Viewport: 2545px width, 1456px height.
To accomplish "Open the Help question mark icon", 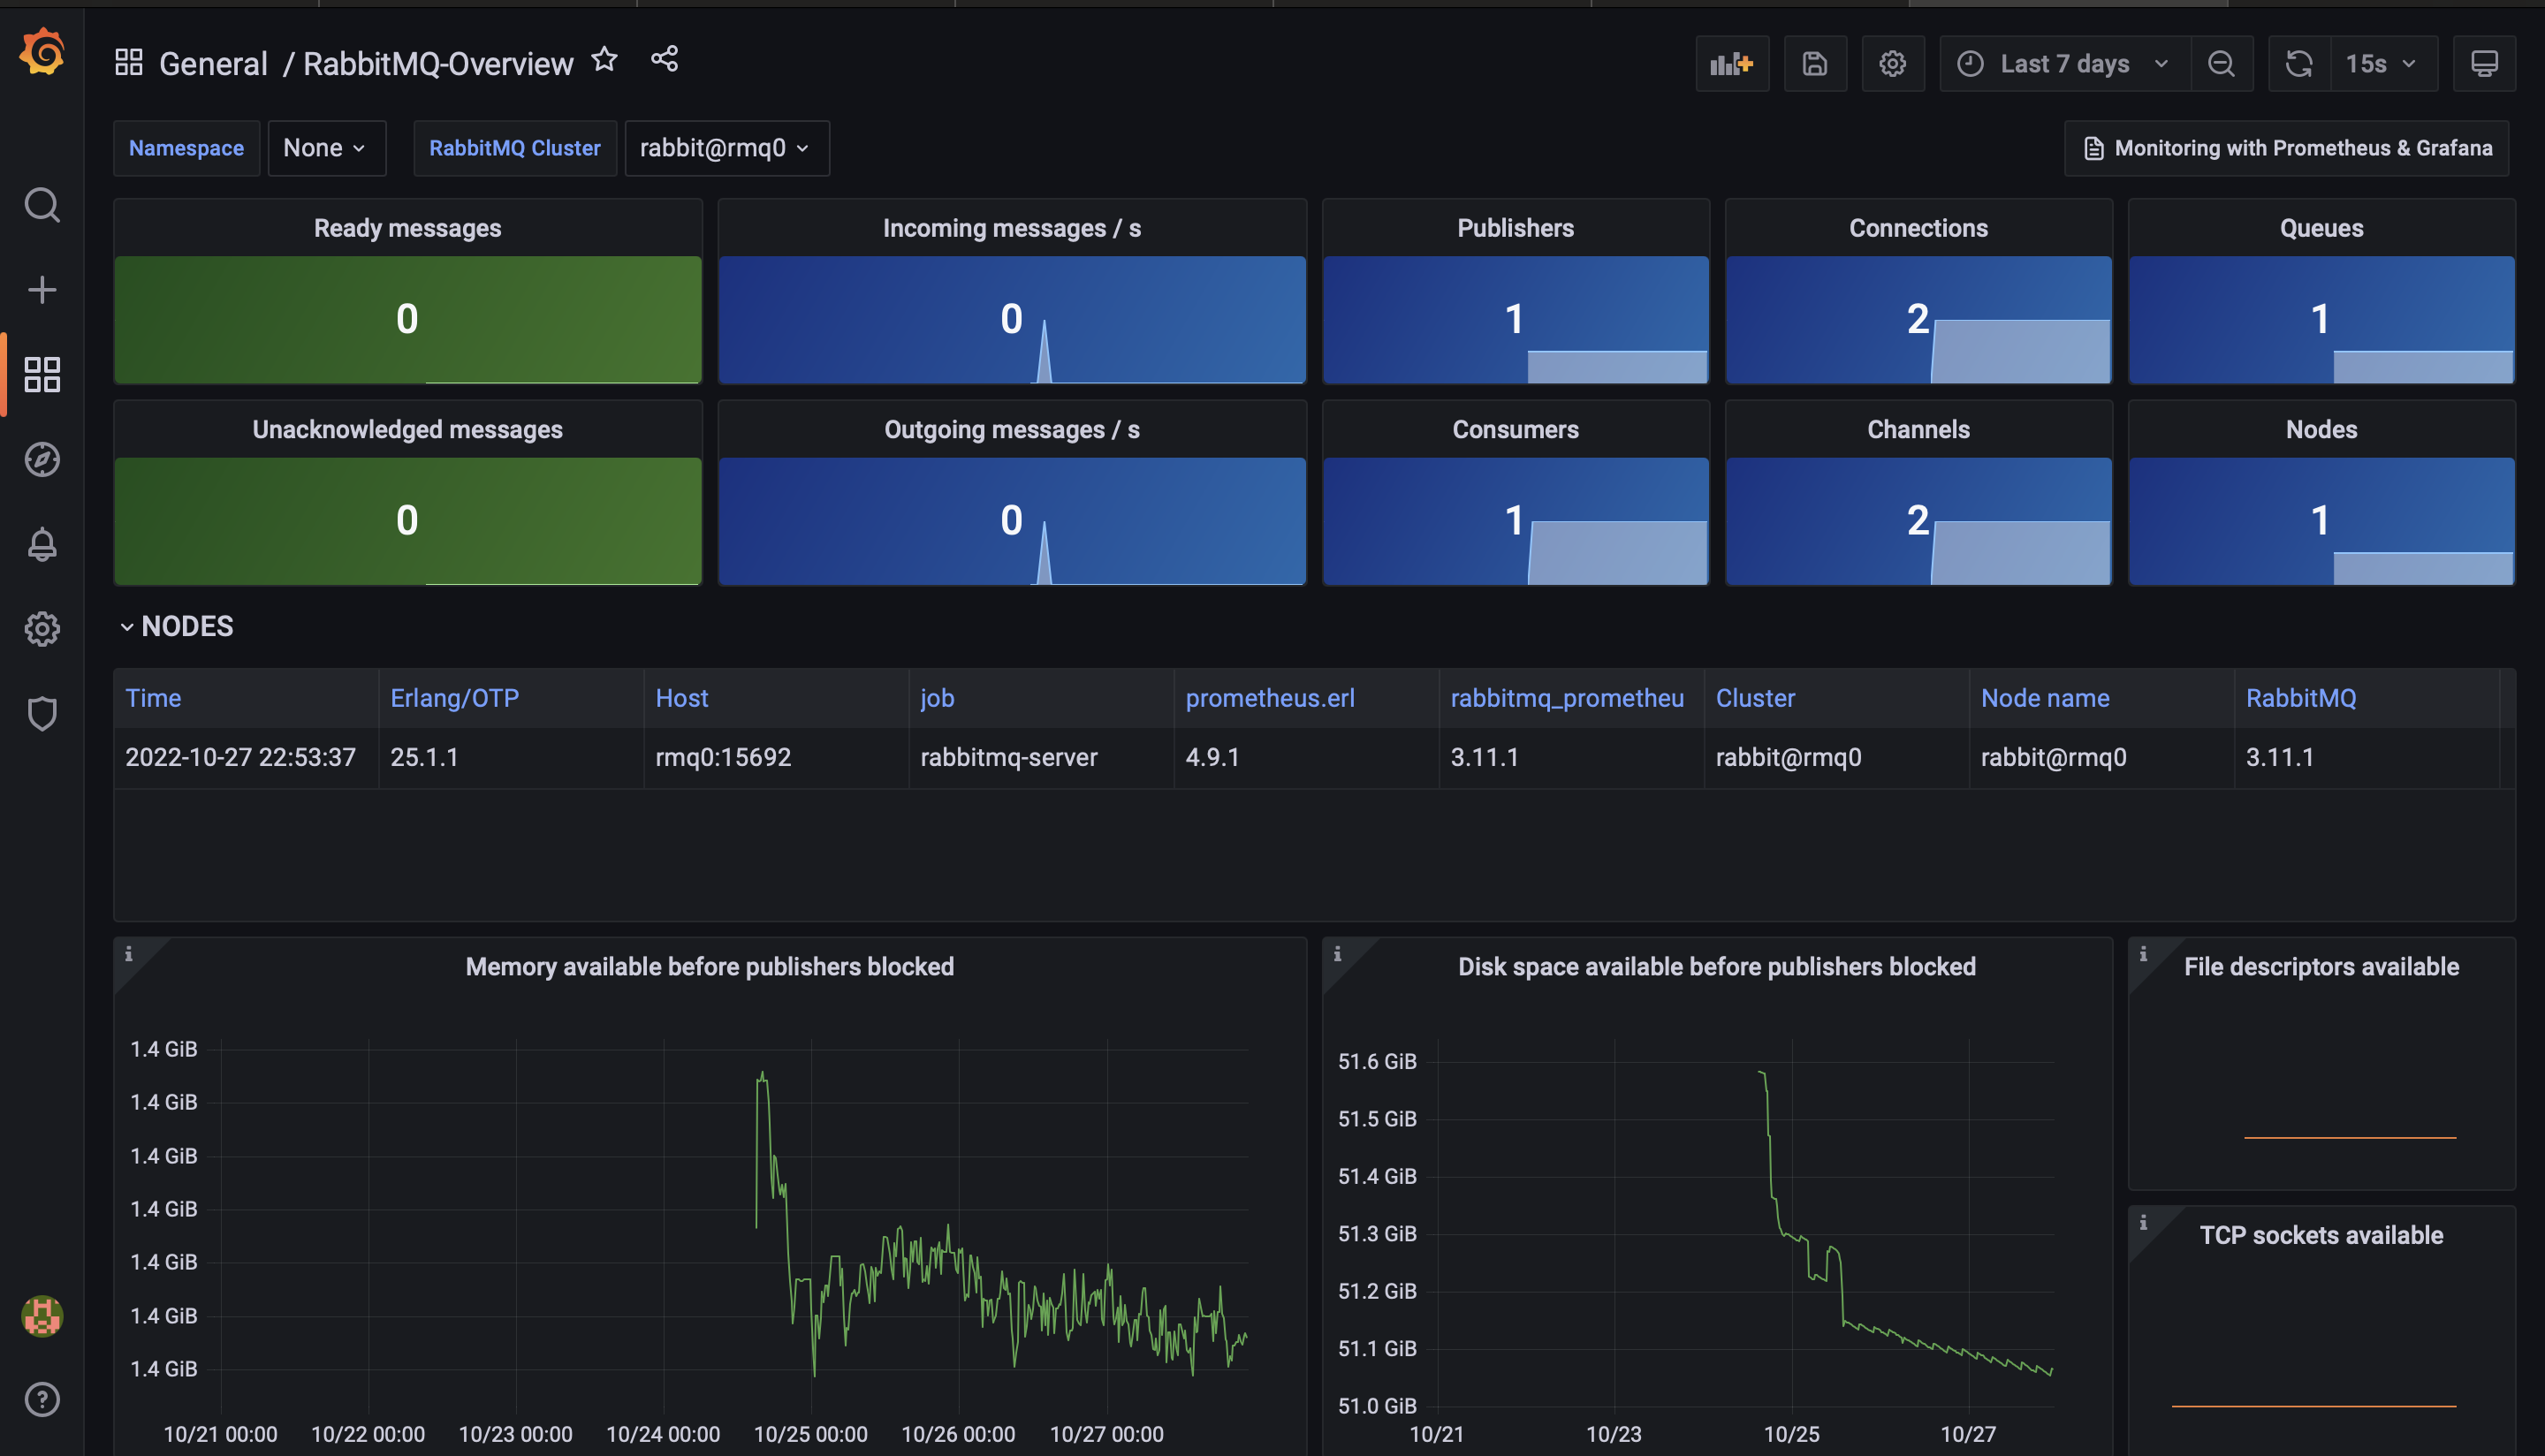I will click(42, 1400).
